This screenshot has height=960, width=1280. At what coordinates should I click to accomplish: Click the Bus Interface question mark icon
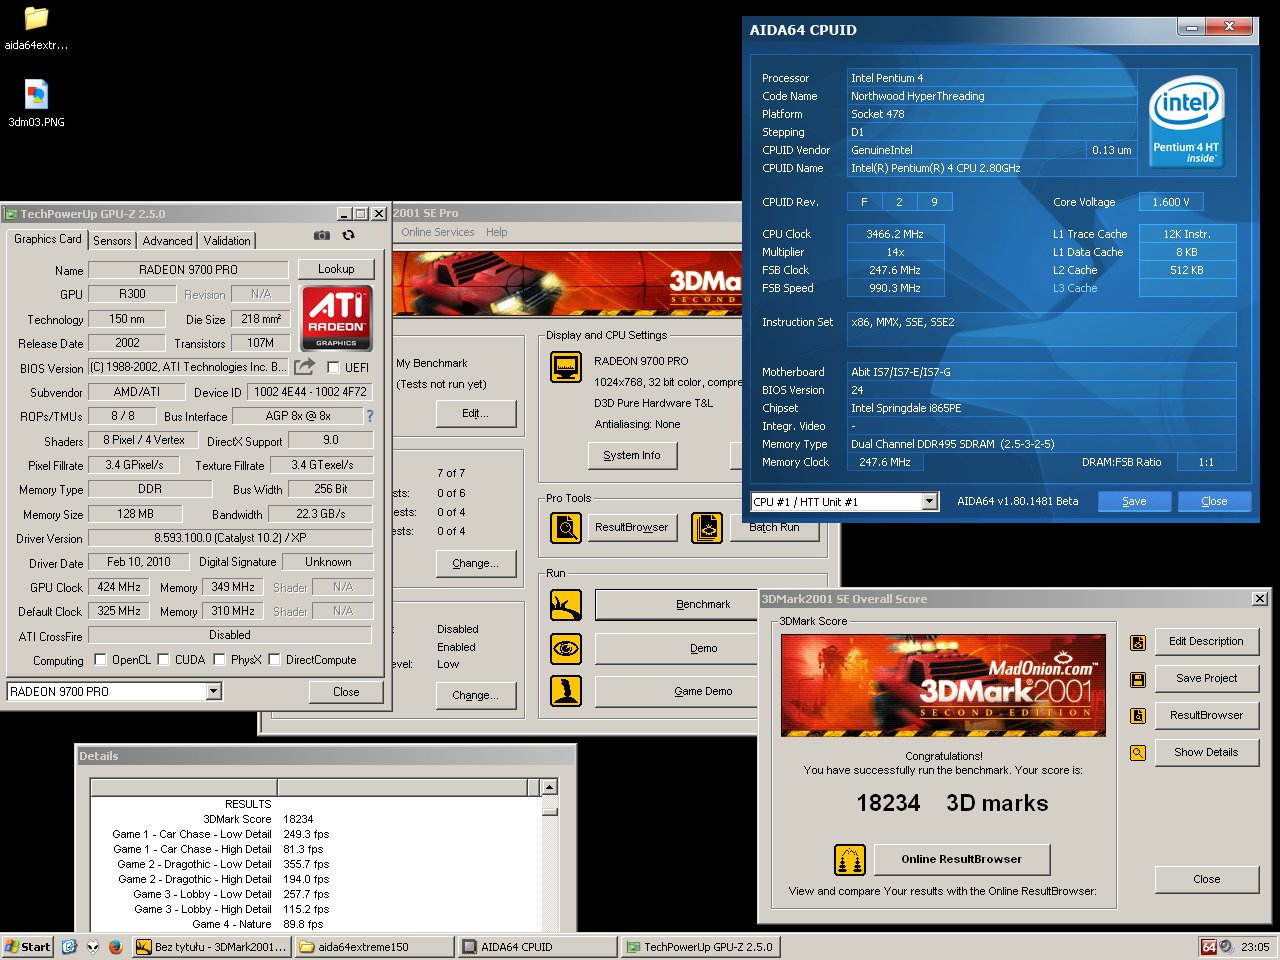370,416
